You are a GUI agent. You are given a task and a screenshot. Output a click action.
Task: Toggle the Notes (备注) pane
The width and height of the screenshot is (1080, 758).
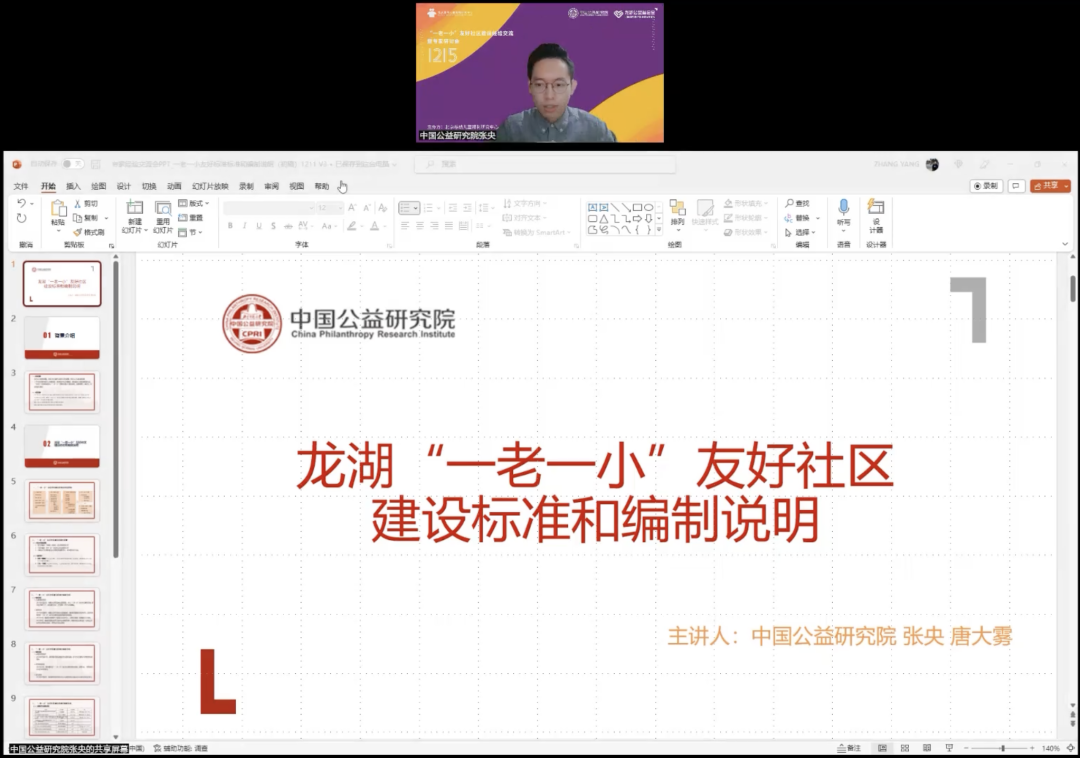click(849, 748)
